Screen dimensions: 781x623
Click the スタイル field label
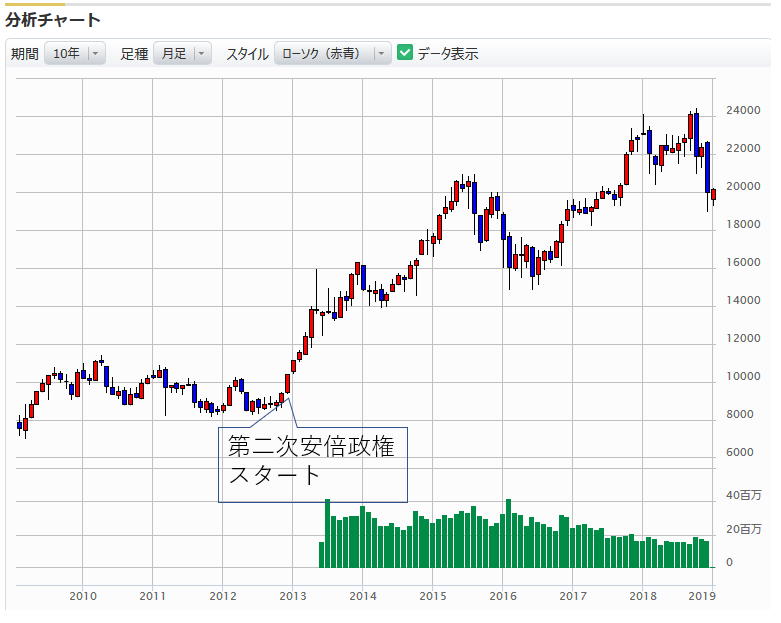[x=247, y=54]
